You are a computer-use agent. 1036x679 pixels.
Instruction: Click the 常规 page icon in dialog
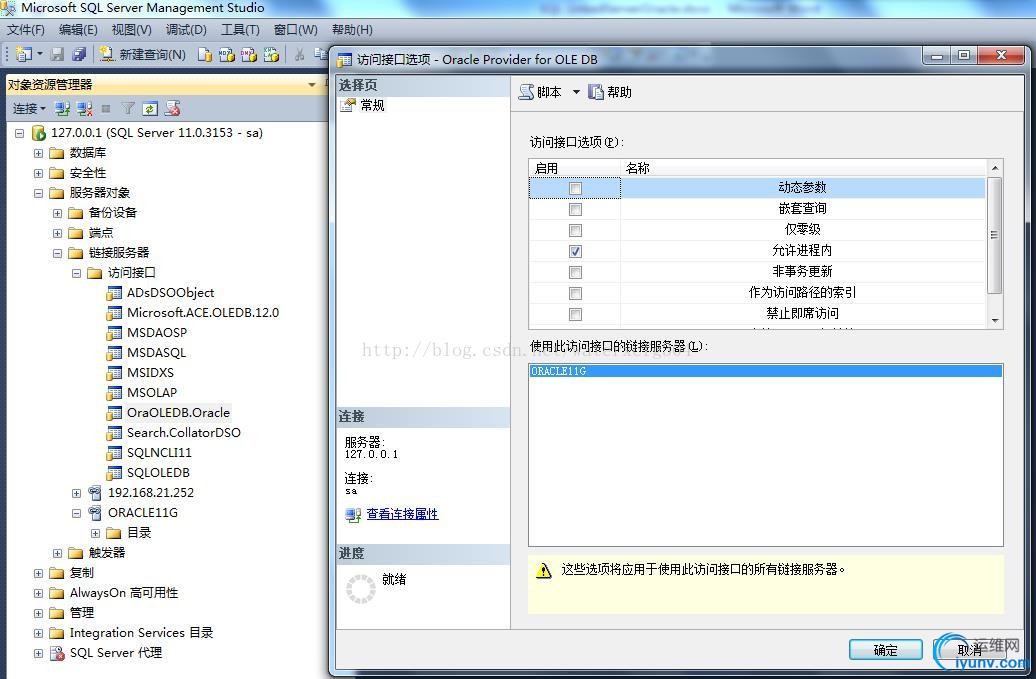pos(348,106)
